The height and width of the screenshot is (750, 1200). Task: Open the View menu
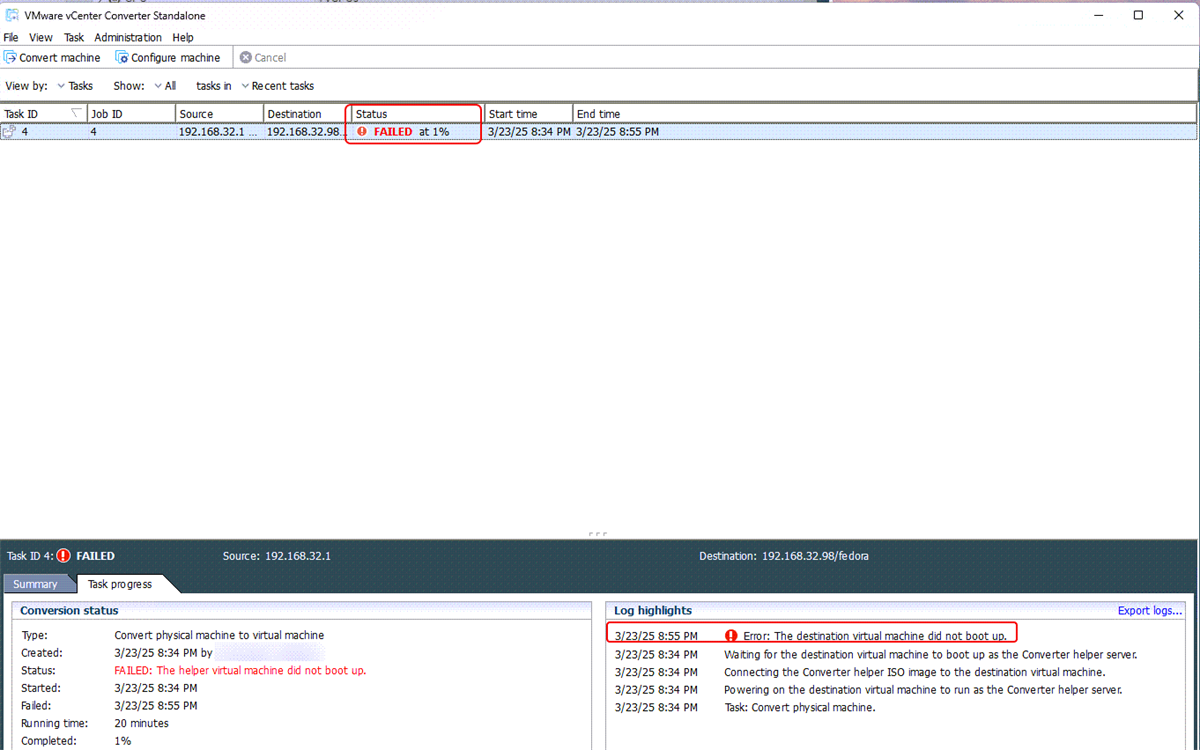click(x=41, y=37)
